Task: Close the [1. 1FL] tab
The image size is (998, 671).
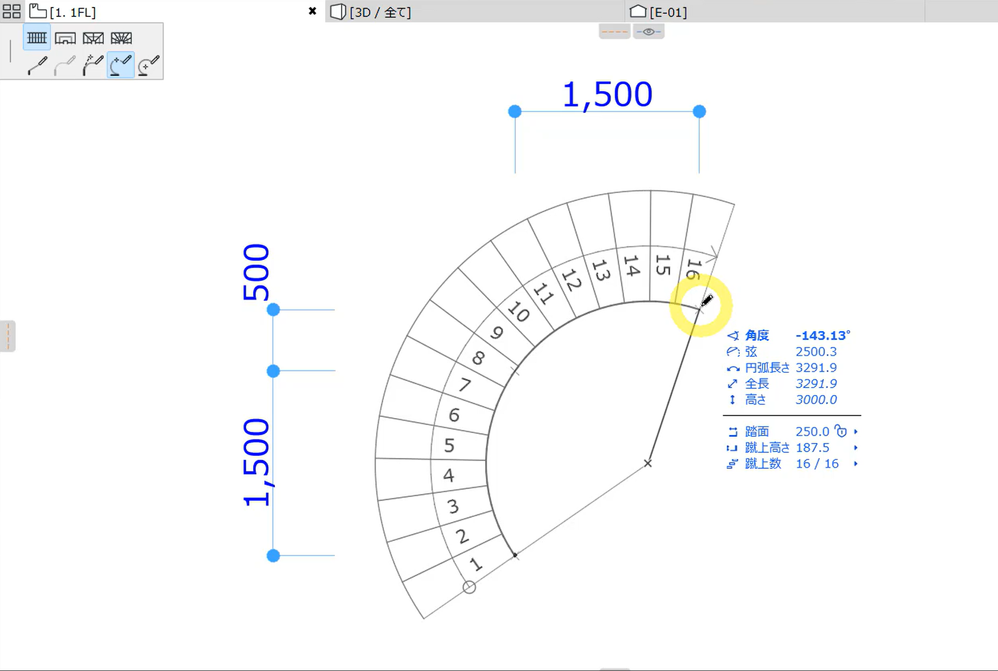Action: pos(313,11)
